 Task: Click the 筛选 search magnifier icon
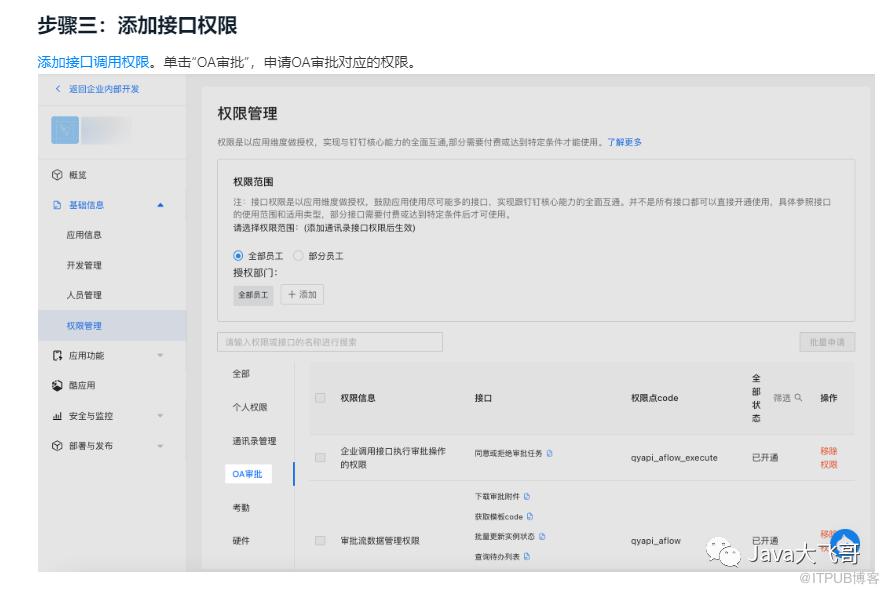coord(798,398)
